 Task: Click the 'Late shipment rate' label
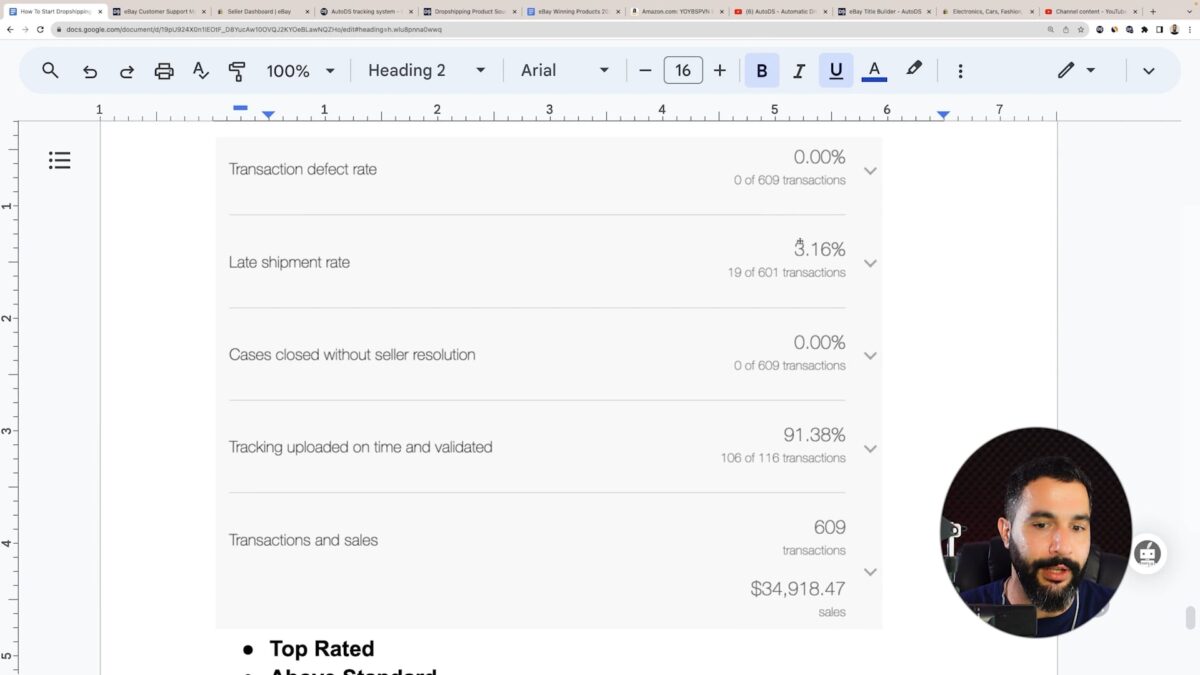289,263
